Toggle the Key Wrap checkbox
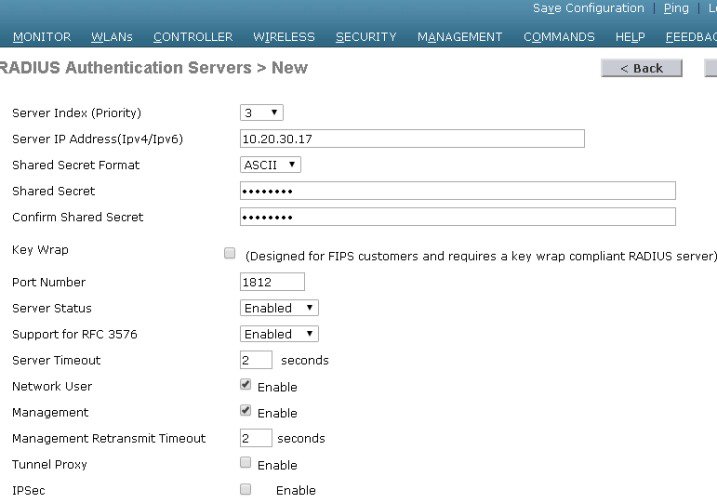The width and height of the screenshot is (717, 503). (x=230, y=254)
